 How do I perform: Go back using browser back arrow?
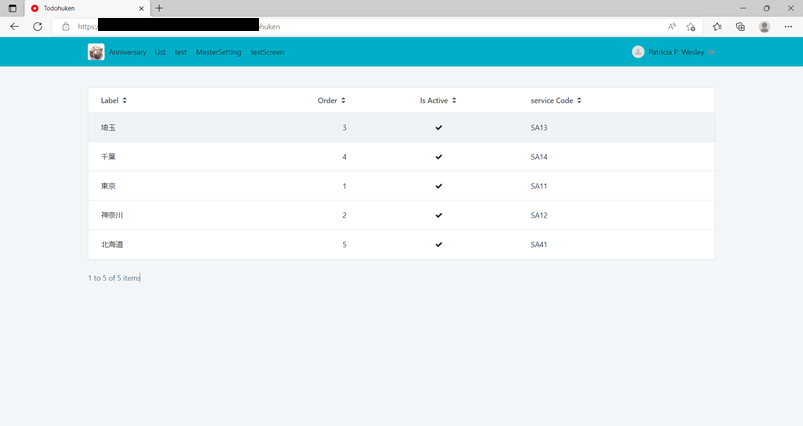(14, 27)
